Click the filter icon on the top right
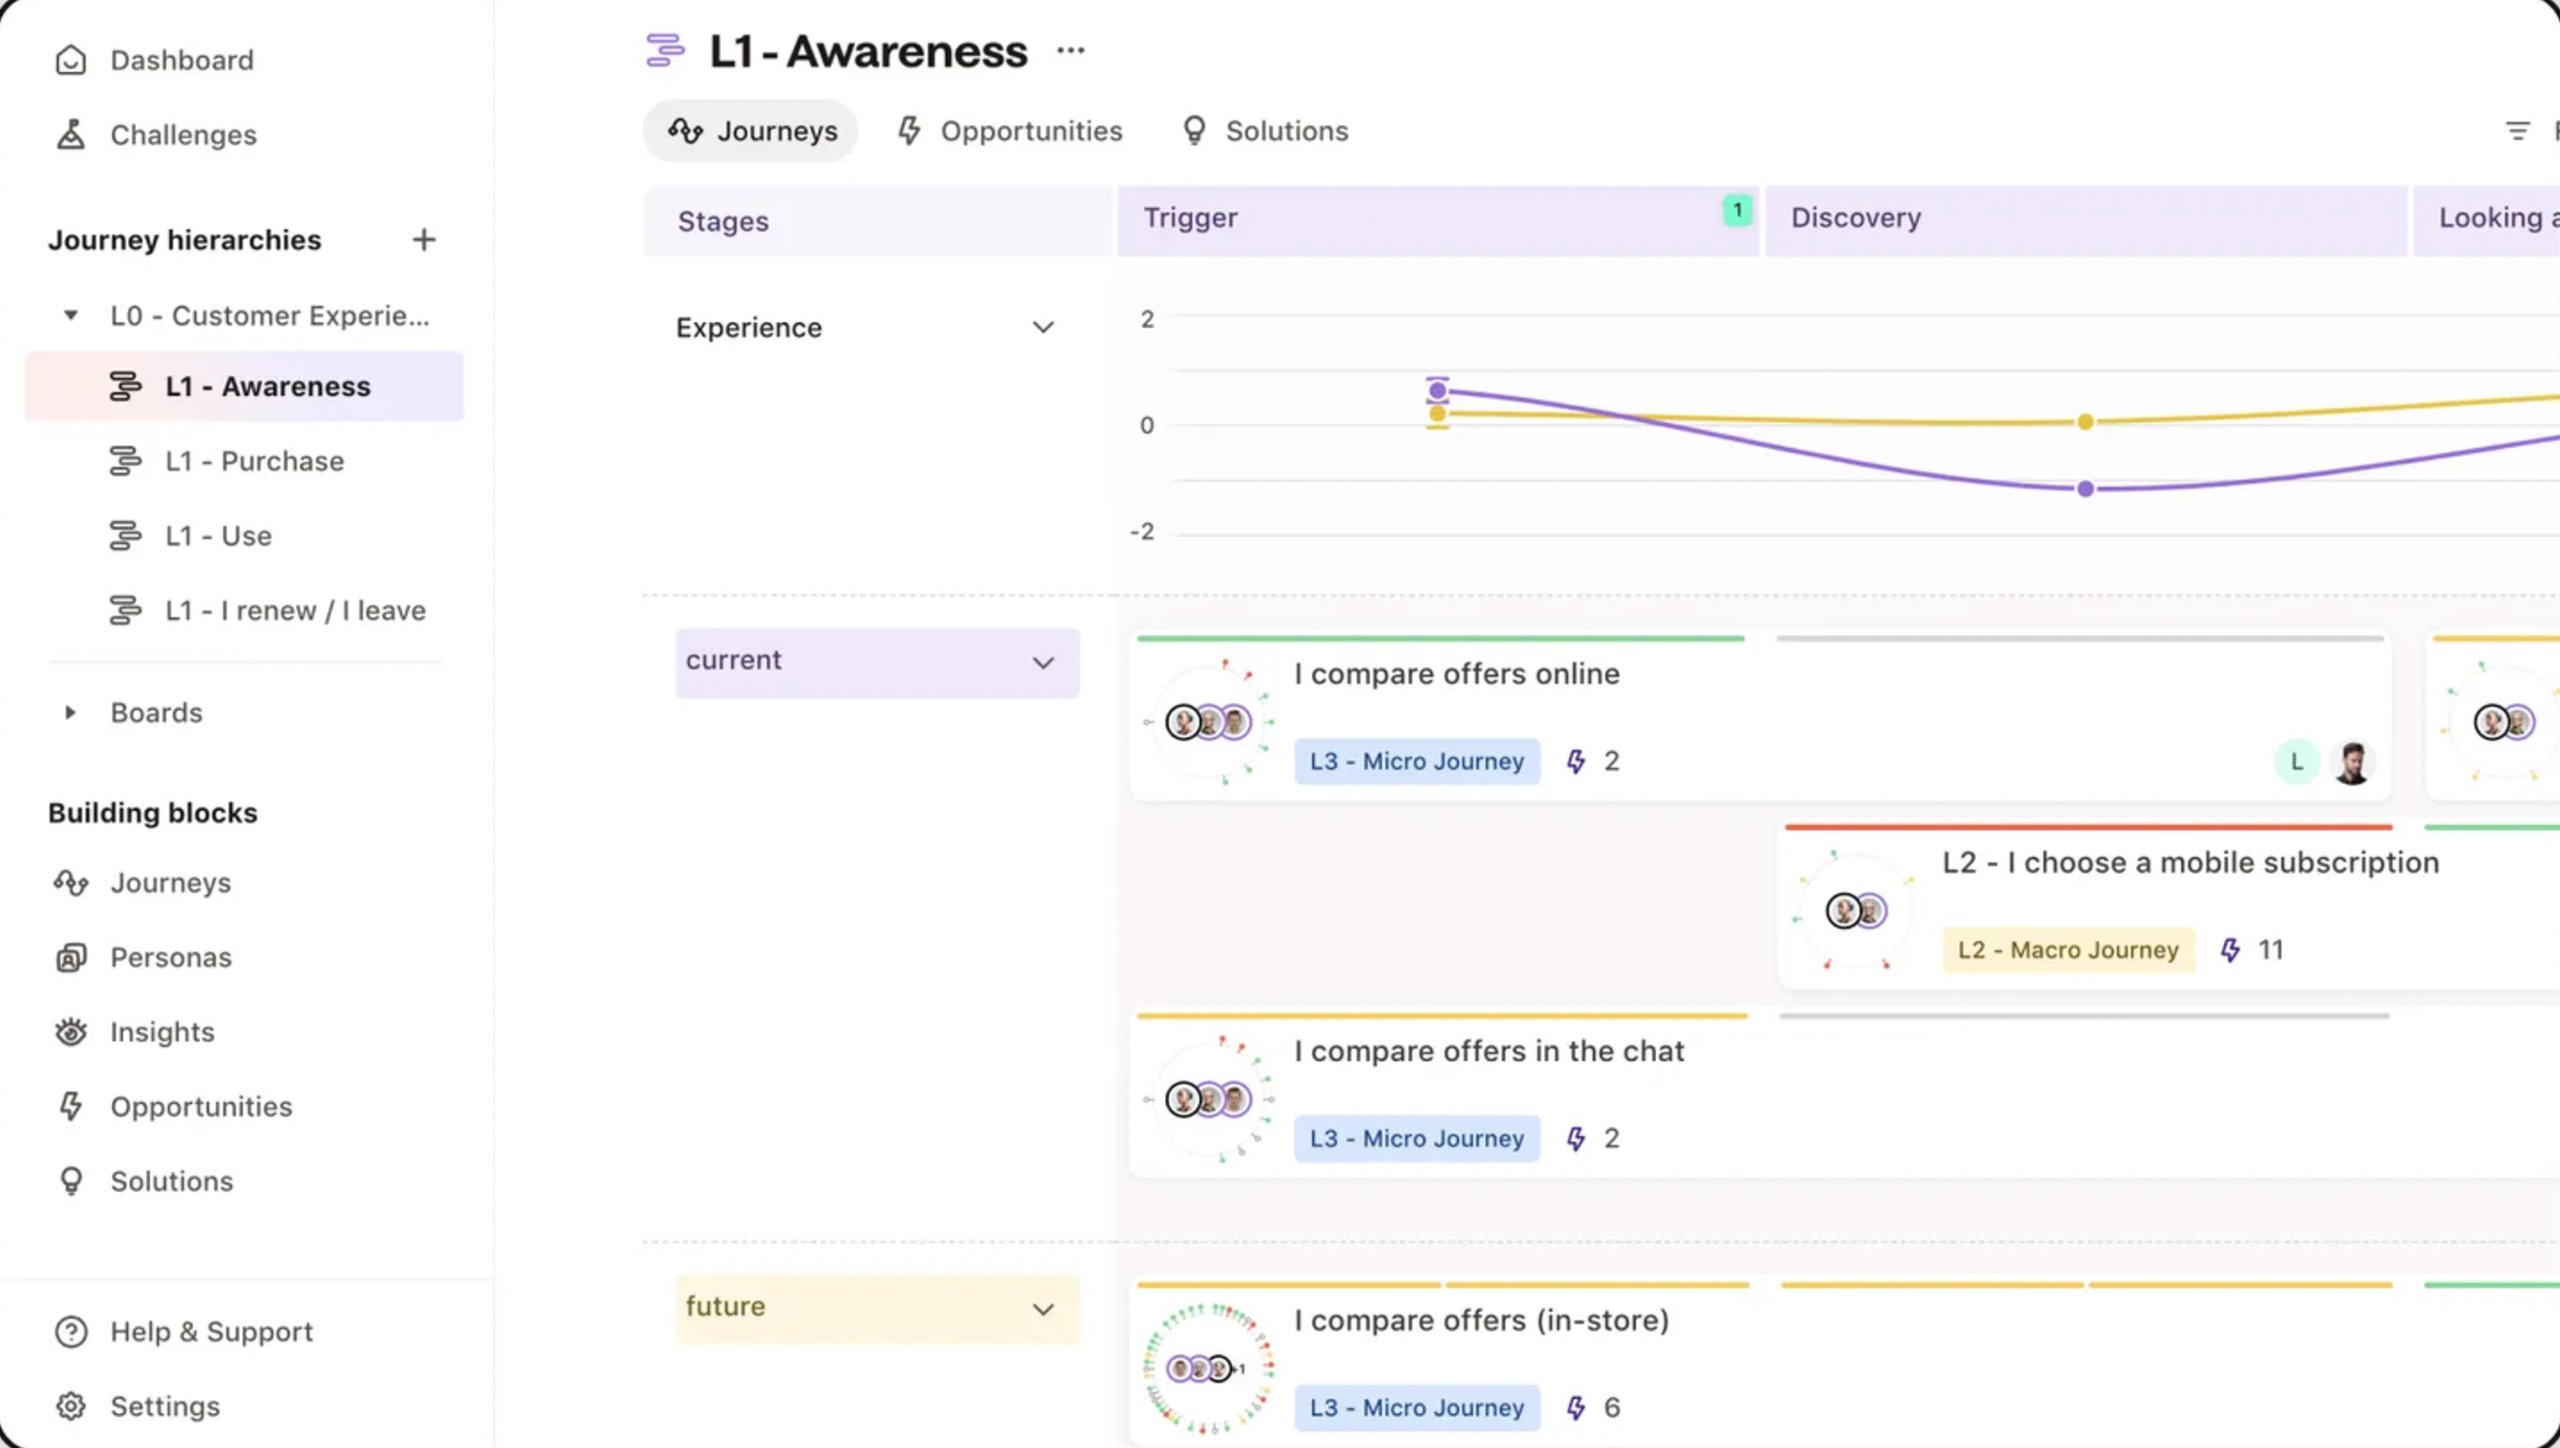The image size is (2560, 1448). pos(2518,130)
